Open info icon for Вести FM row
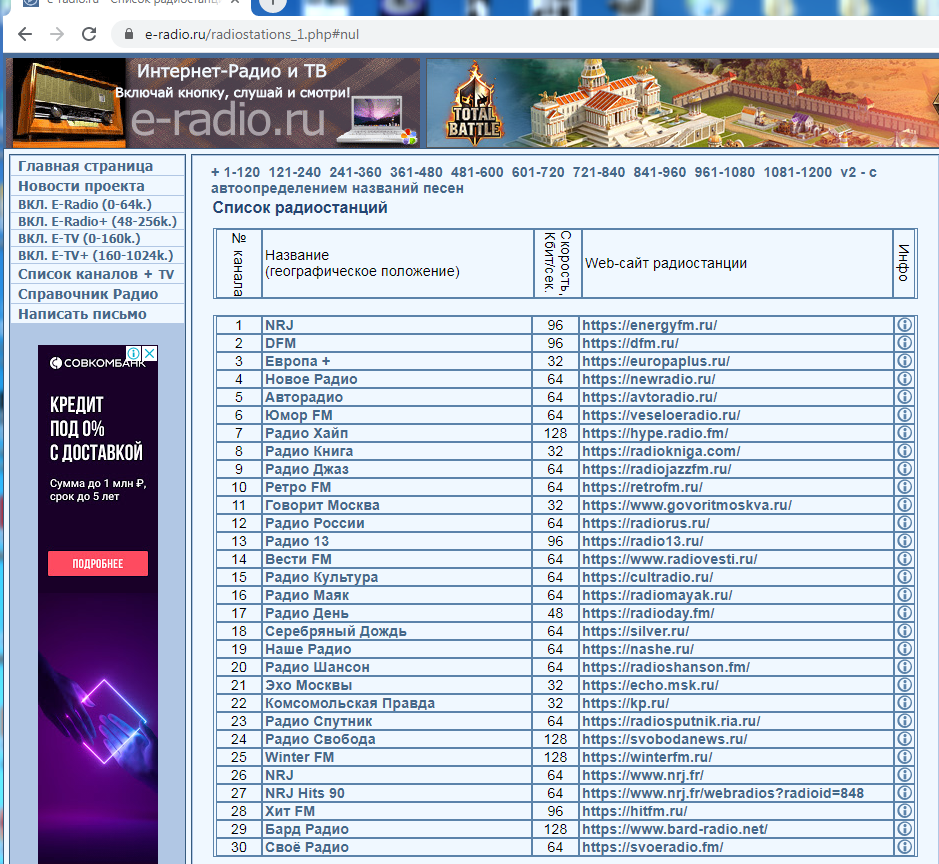 [904, 558]
